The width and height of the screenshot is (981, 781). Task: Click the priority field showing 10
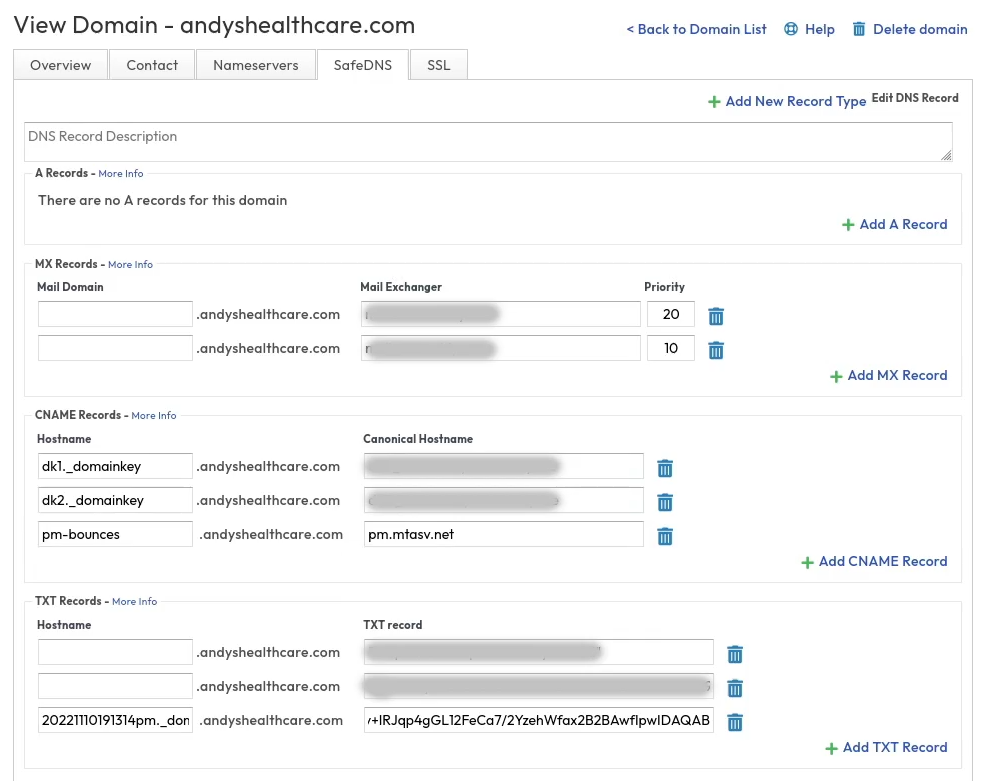[671, 348]
